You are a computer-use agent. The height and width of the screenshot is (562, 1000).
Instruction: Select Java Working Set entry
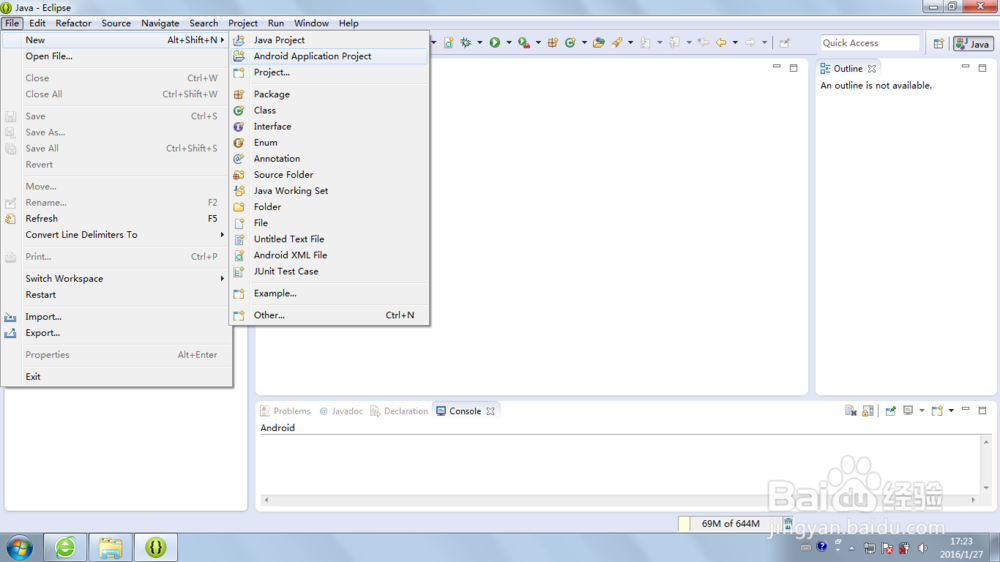pos(329,191)
